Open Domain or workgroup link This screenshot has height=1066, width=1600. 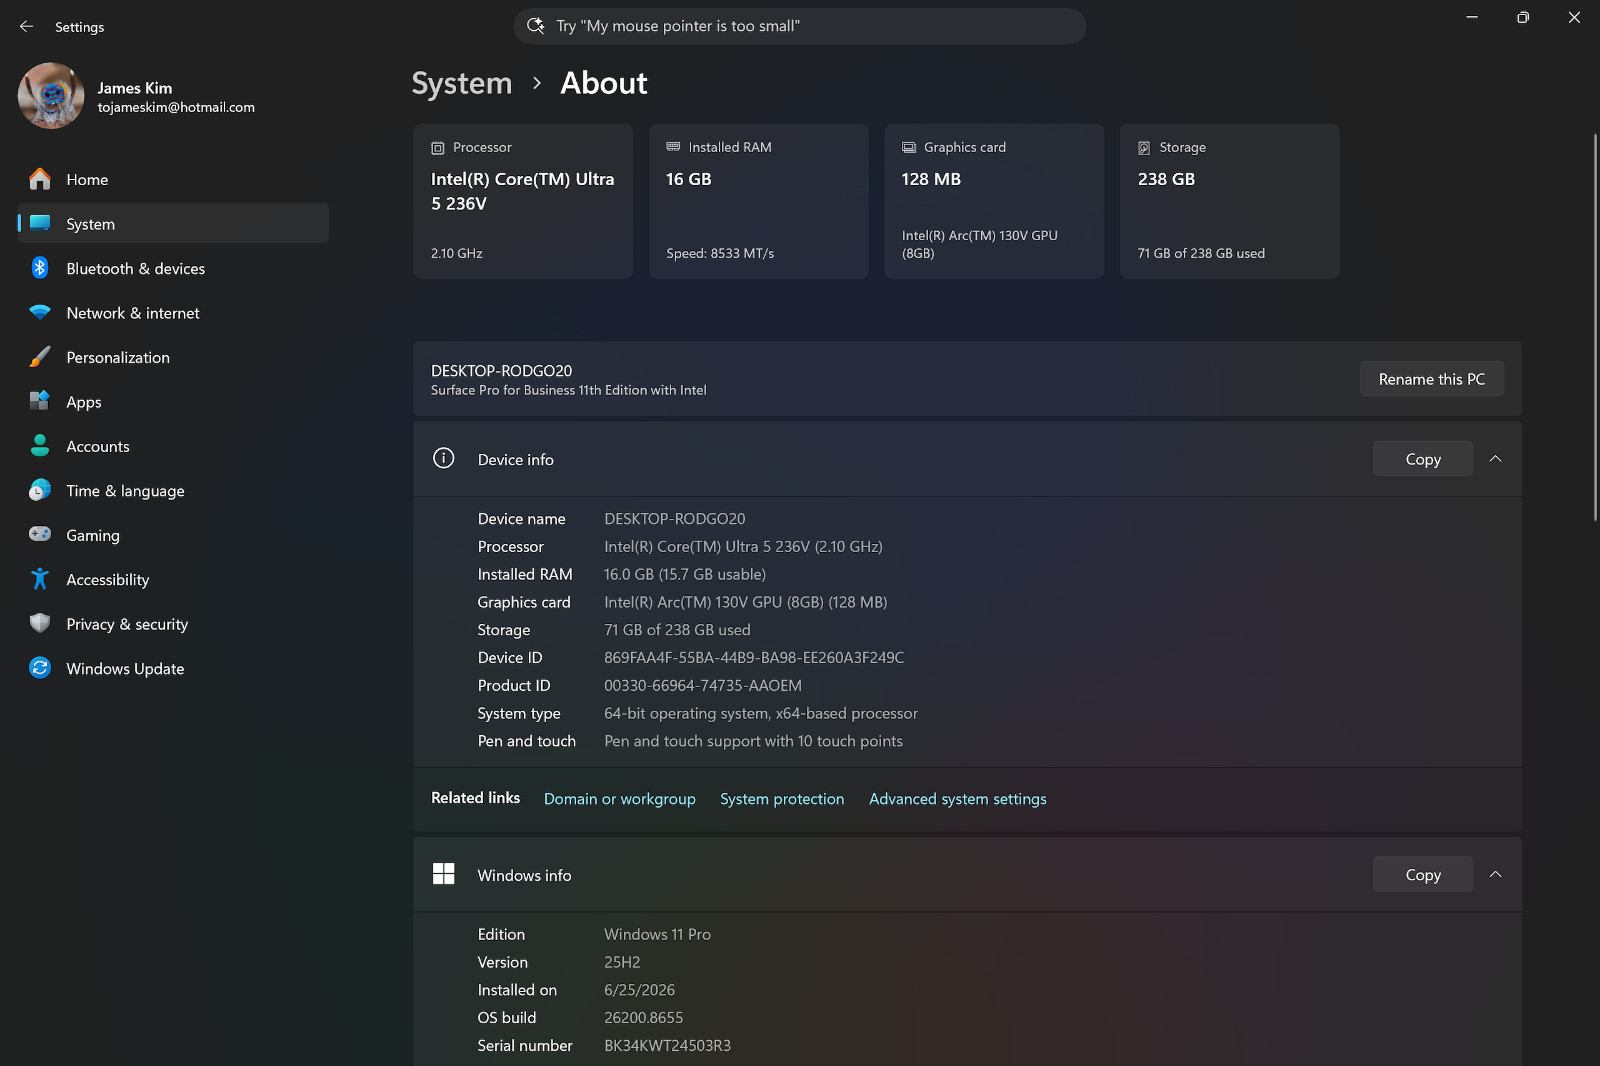pos(620,799)
